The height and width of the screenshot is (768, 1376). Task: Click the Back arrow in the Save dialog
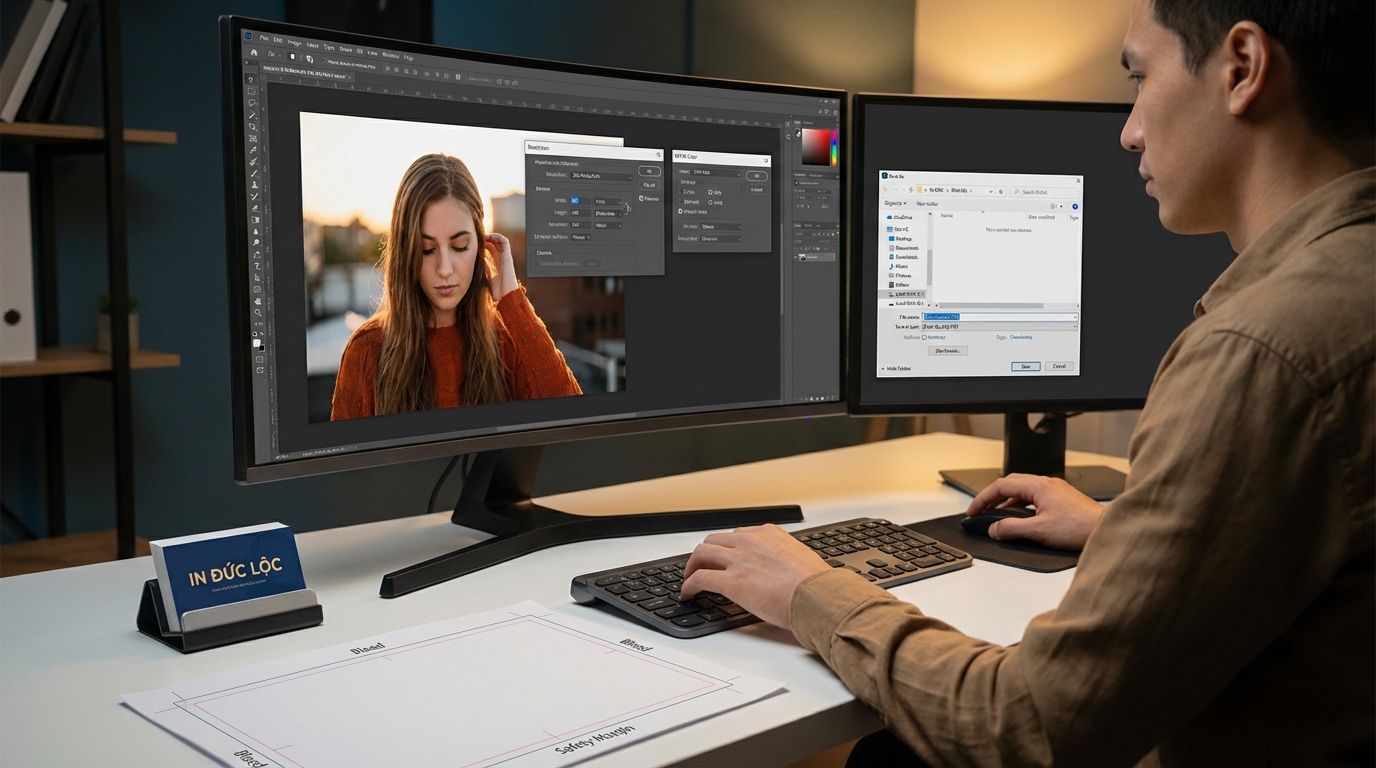pos(886,190)
